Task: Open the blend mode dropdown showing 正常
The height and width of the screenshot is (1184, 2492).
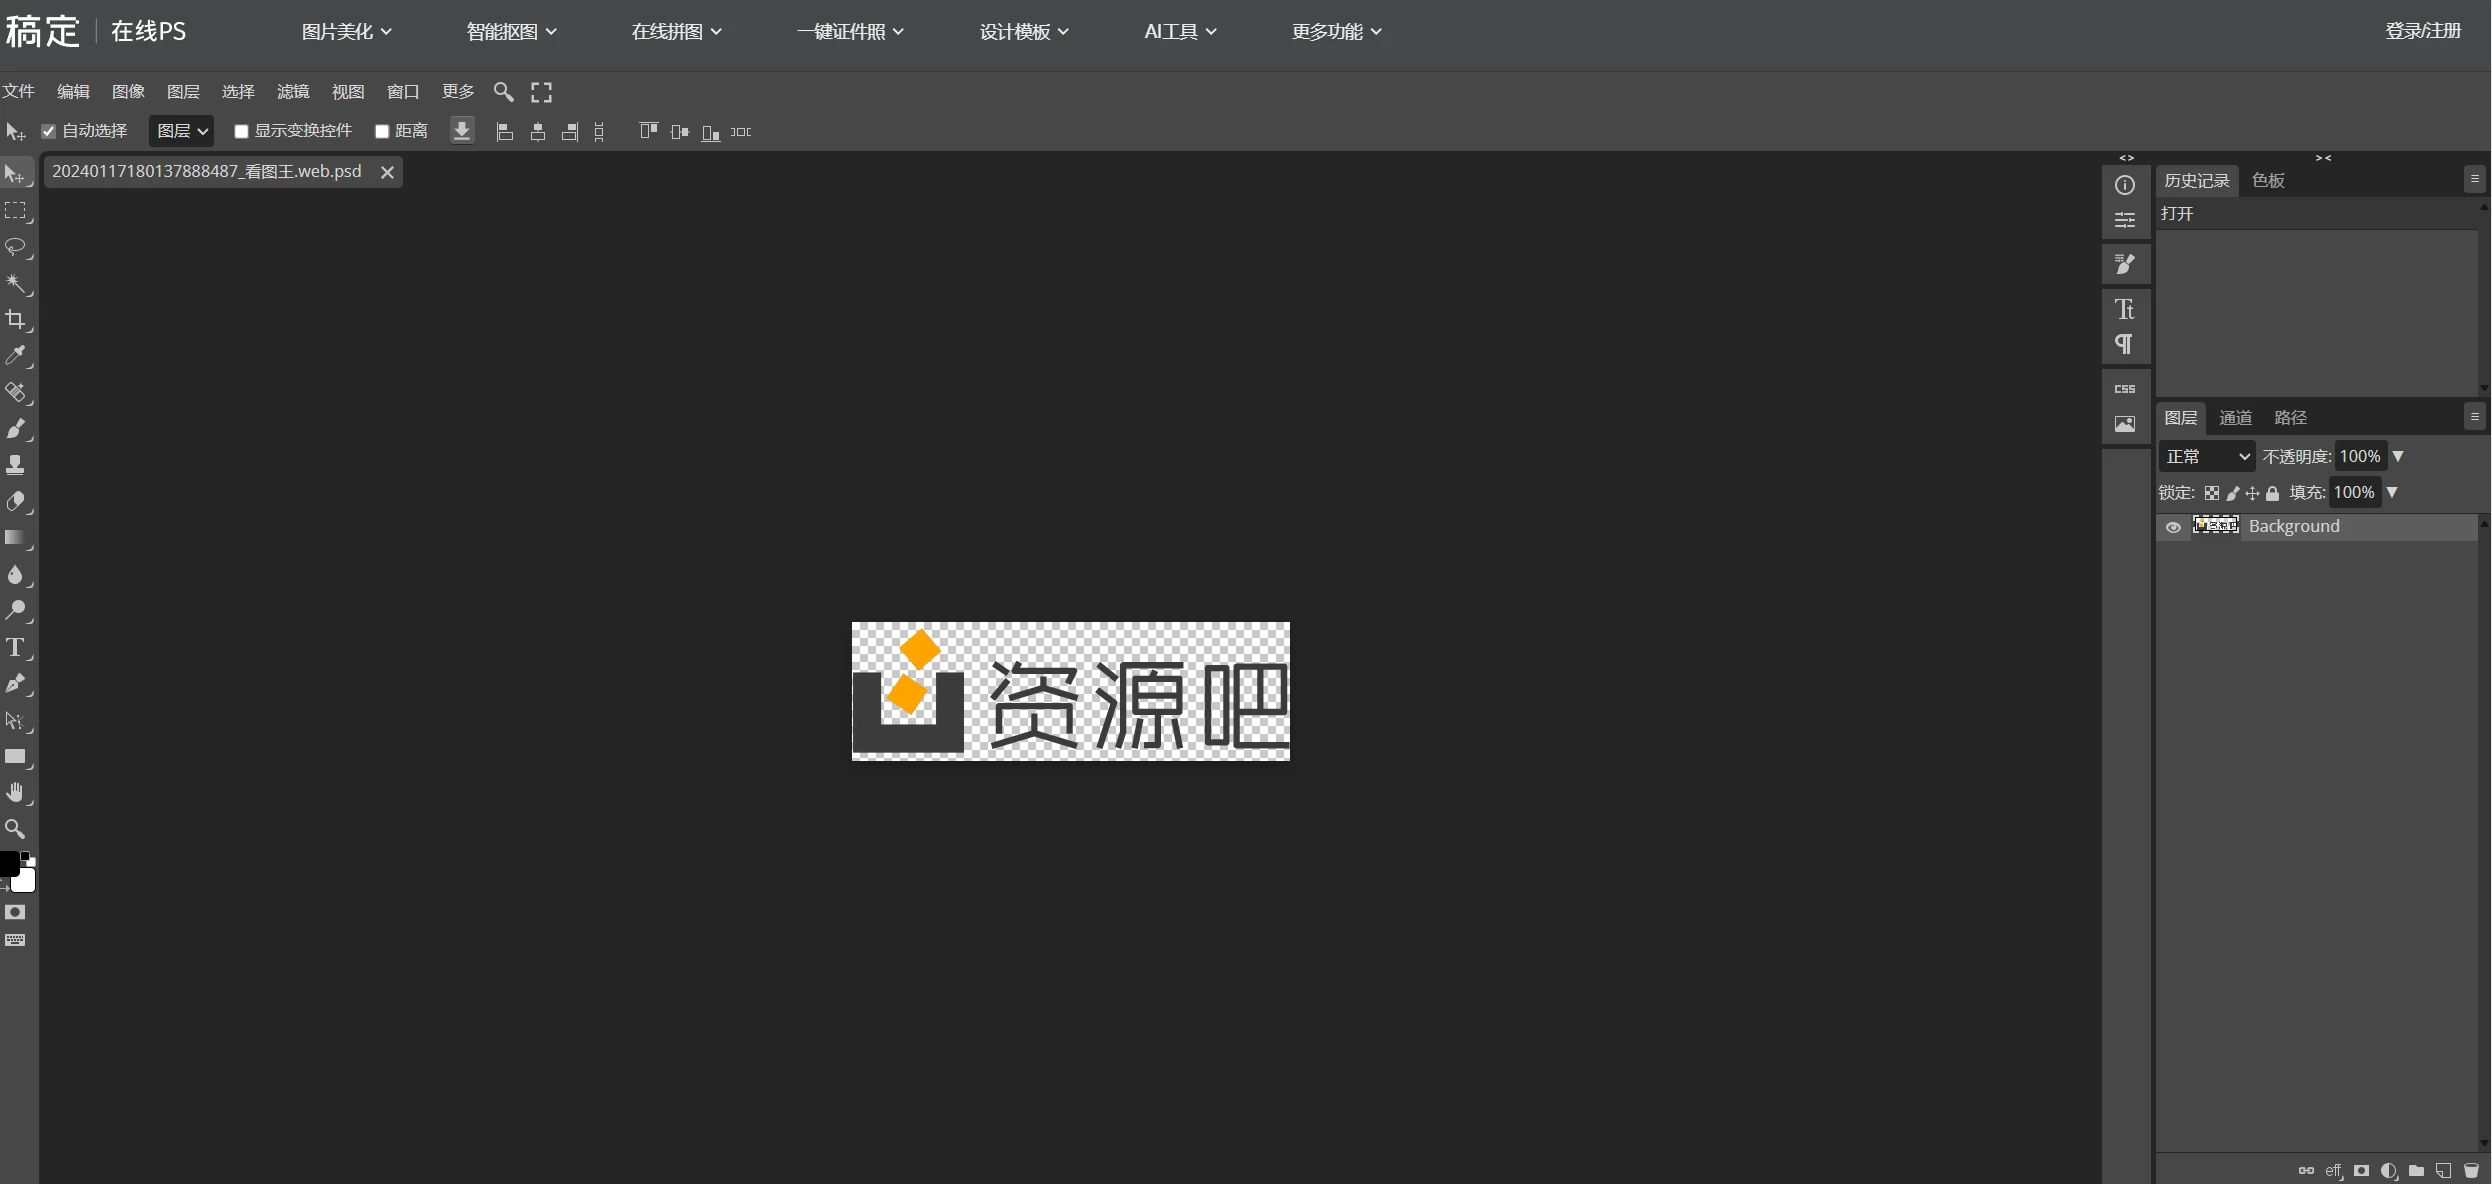Action: point(2206,456)
